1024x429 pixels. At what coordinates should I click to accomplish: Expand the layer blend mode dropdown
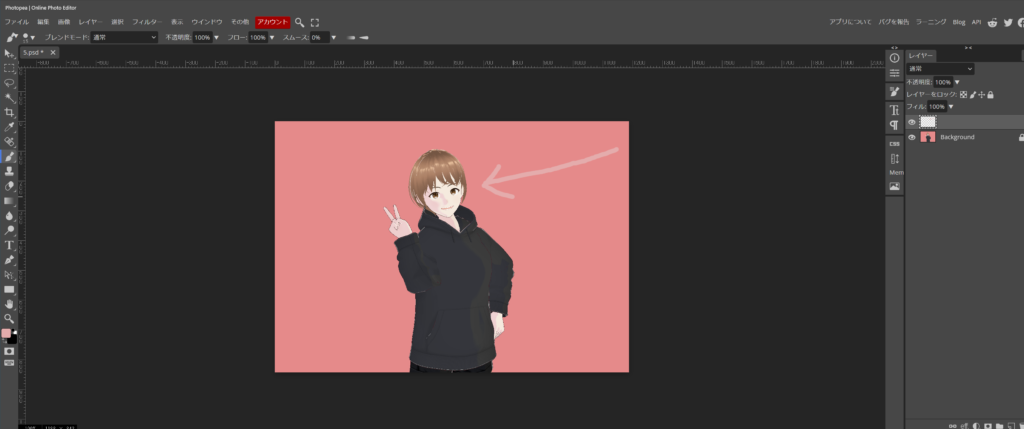pos(940,69)
